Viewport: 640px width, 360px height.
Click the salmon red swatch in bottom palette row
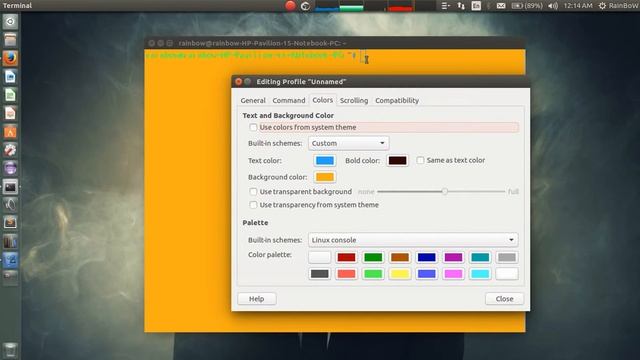point(346,273)
